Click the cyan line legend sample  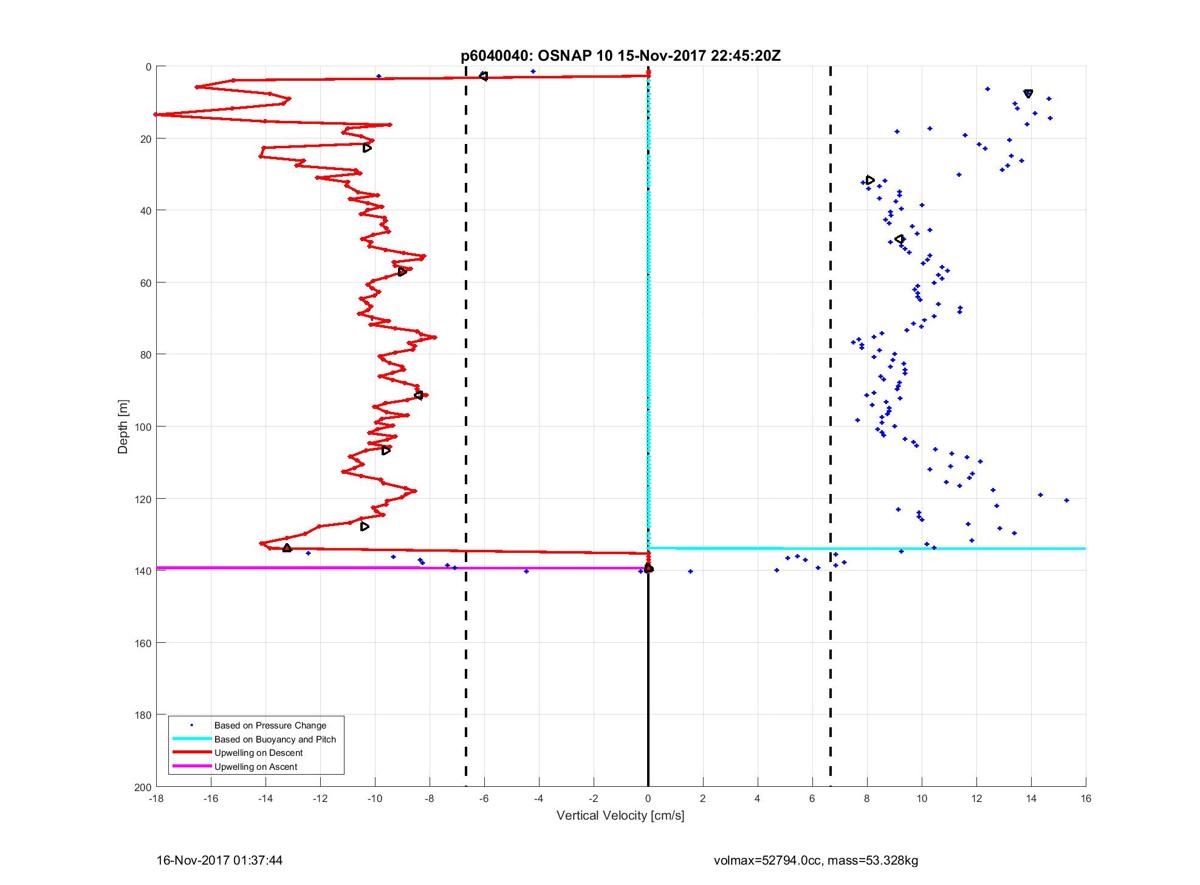pos(190,739)
